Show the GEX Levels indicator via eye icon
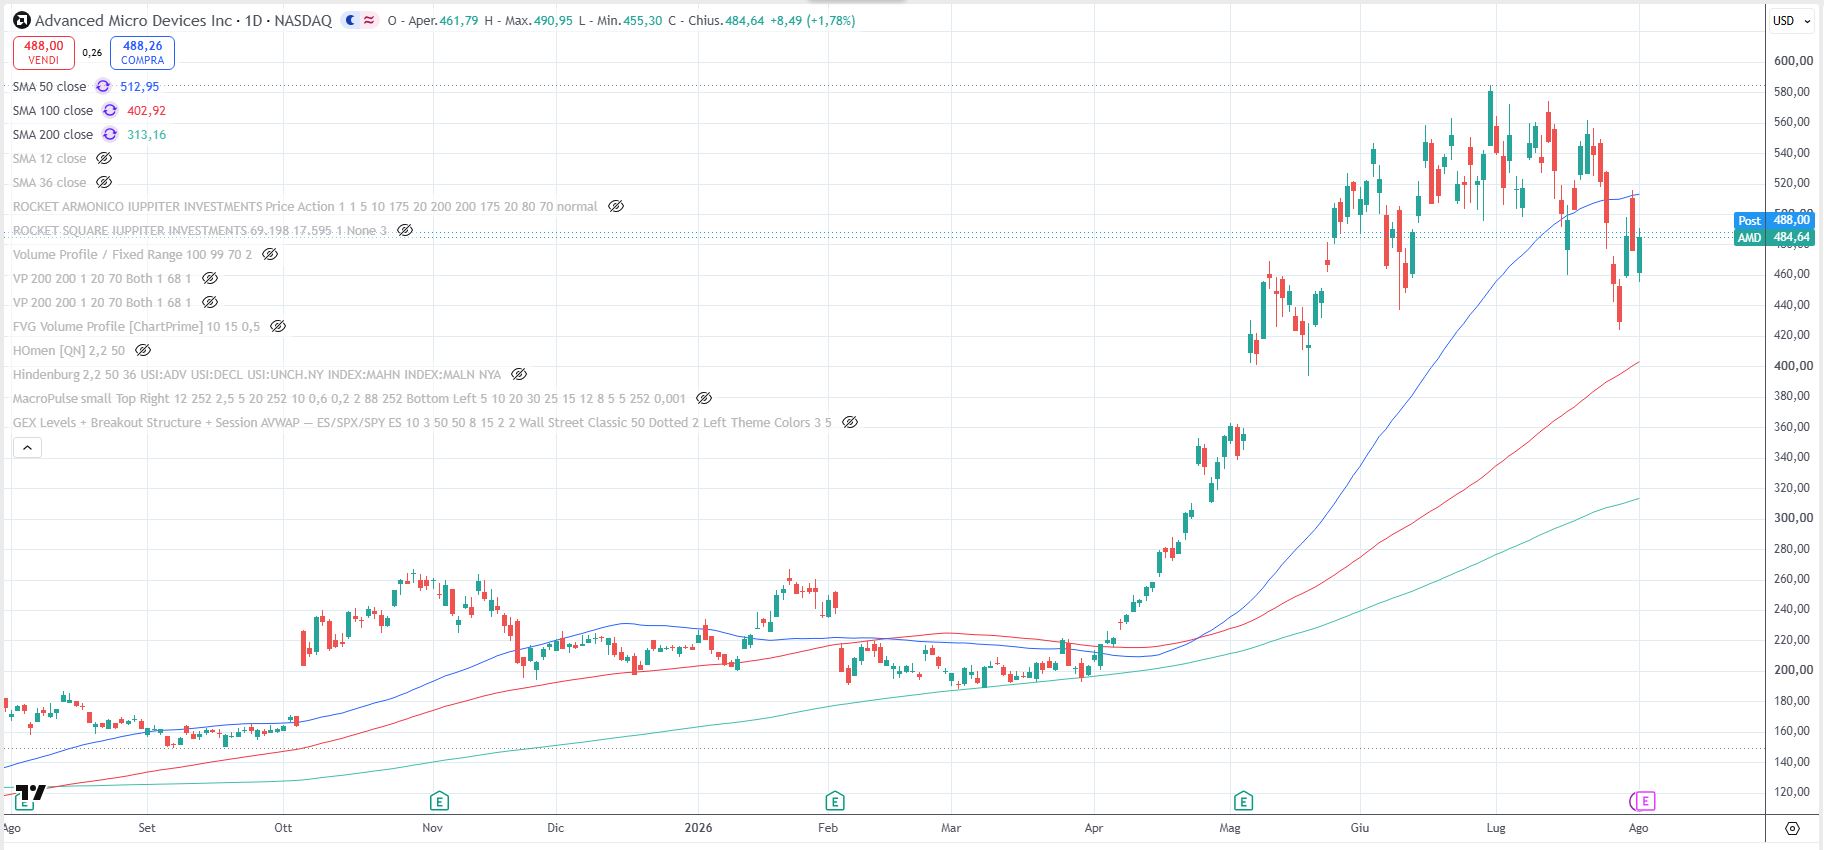Screen dimensions: 1824x850 coord(850,423)
